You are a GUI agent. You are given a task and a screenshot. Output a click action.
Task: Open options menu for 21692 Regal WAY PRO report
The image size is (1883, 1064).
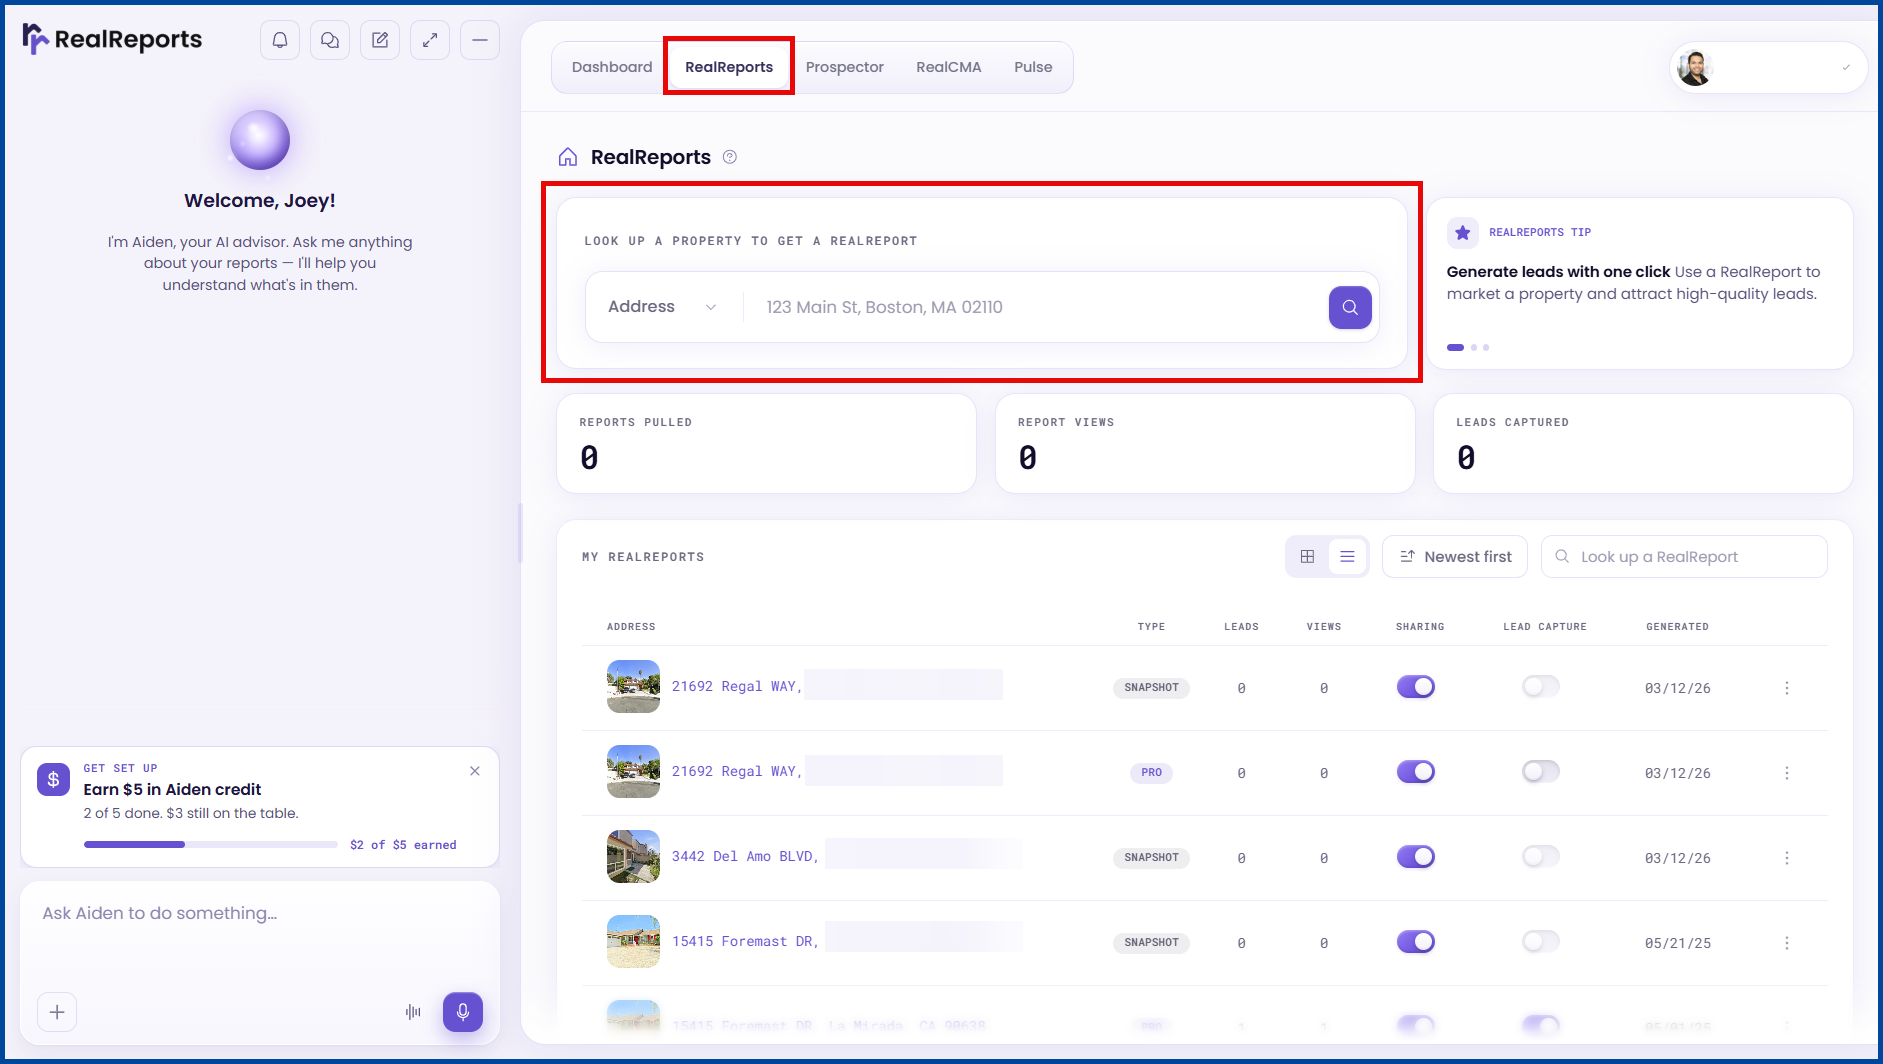click(x=1787, y=773)
